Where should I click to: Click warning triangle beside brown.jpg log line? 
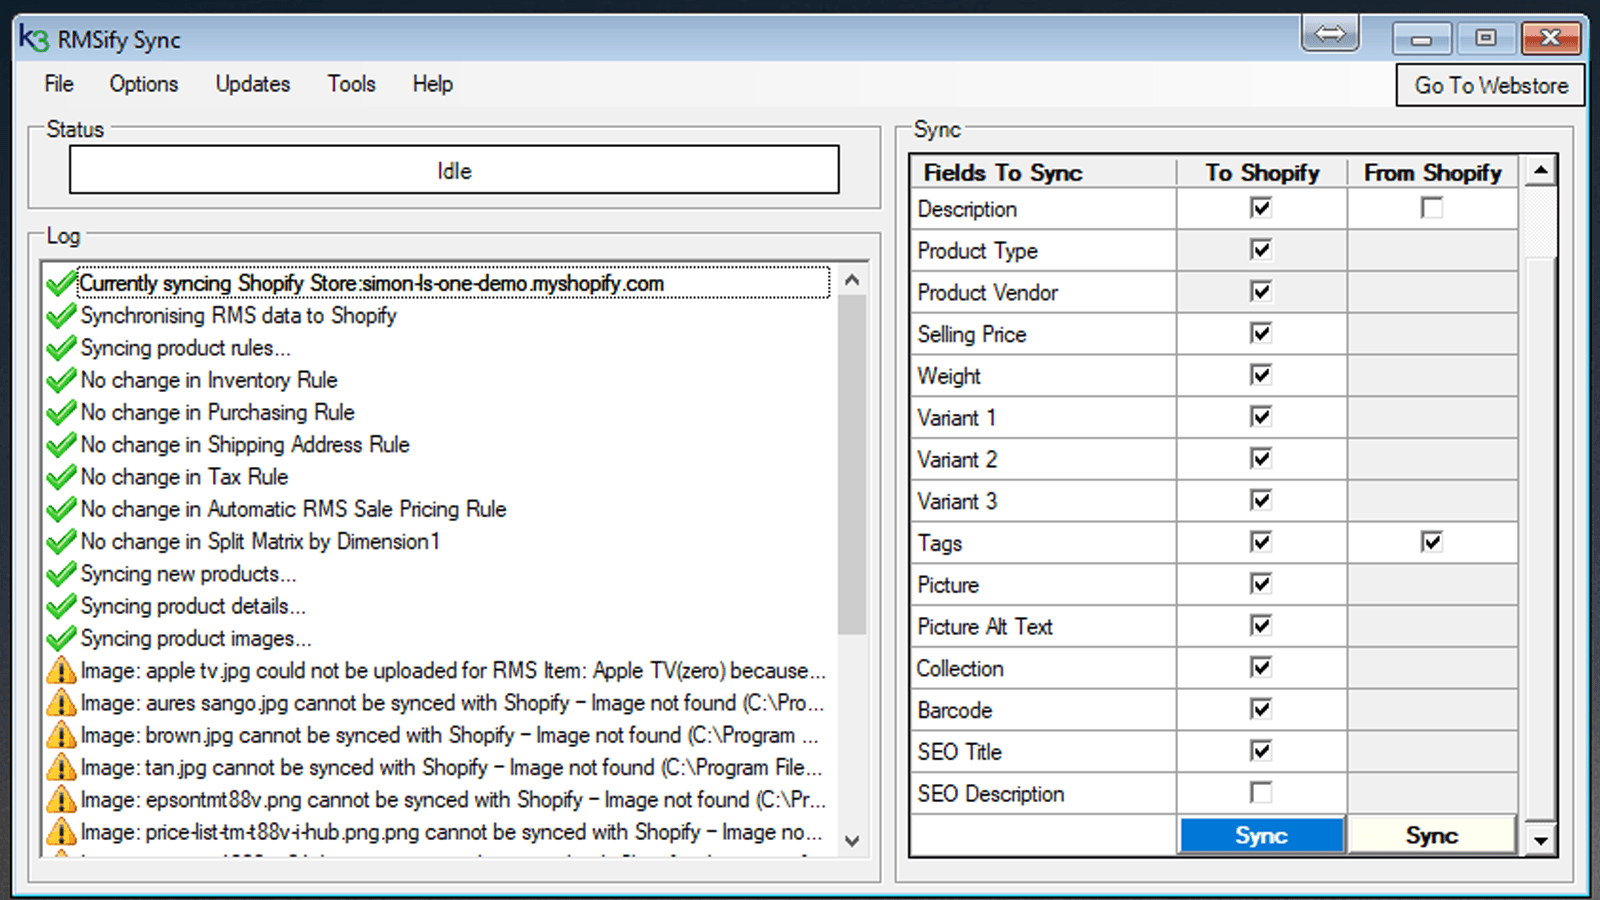[61, 735]
